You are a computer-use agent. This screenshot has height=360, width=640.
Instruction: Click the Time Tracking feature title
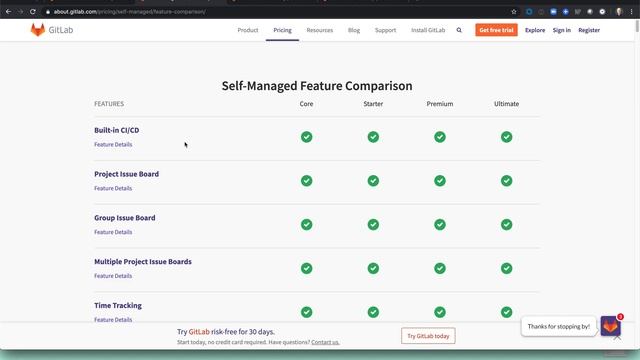coord(118,305)
